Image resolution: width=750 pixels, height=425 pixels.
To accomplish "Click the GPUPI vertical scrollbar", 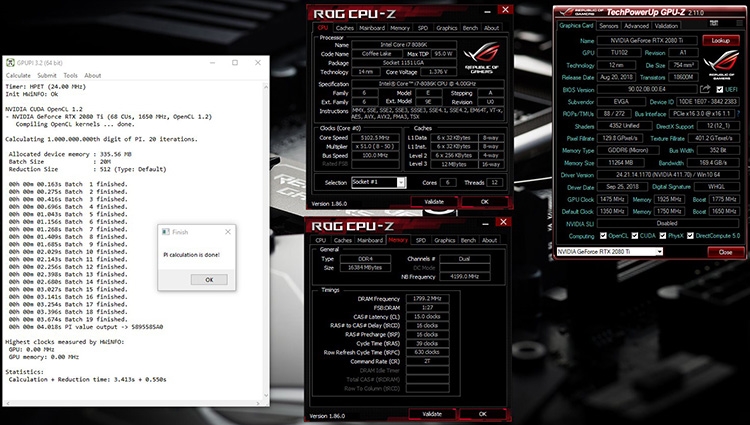I will pyautogui.click(x=266, y=241).
